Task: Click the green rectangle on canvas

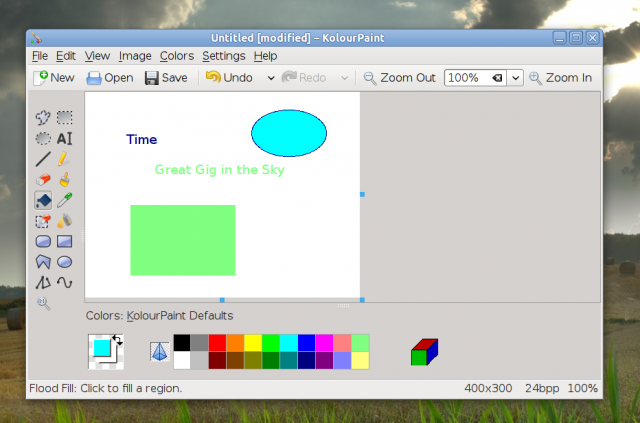Action: tap(183, 240)
